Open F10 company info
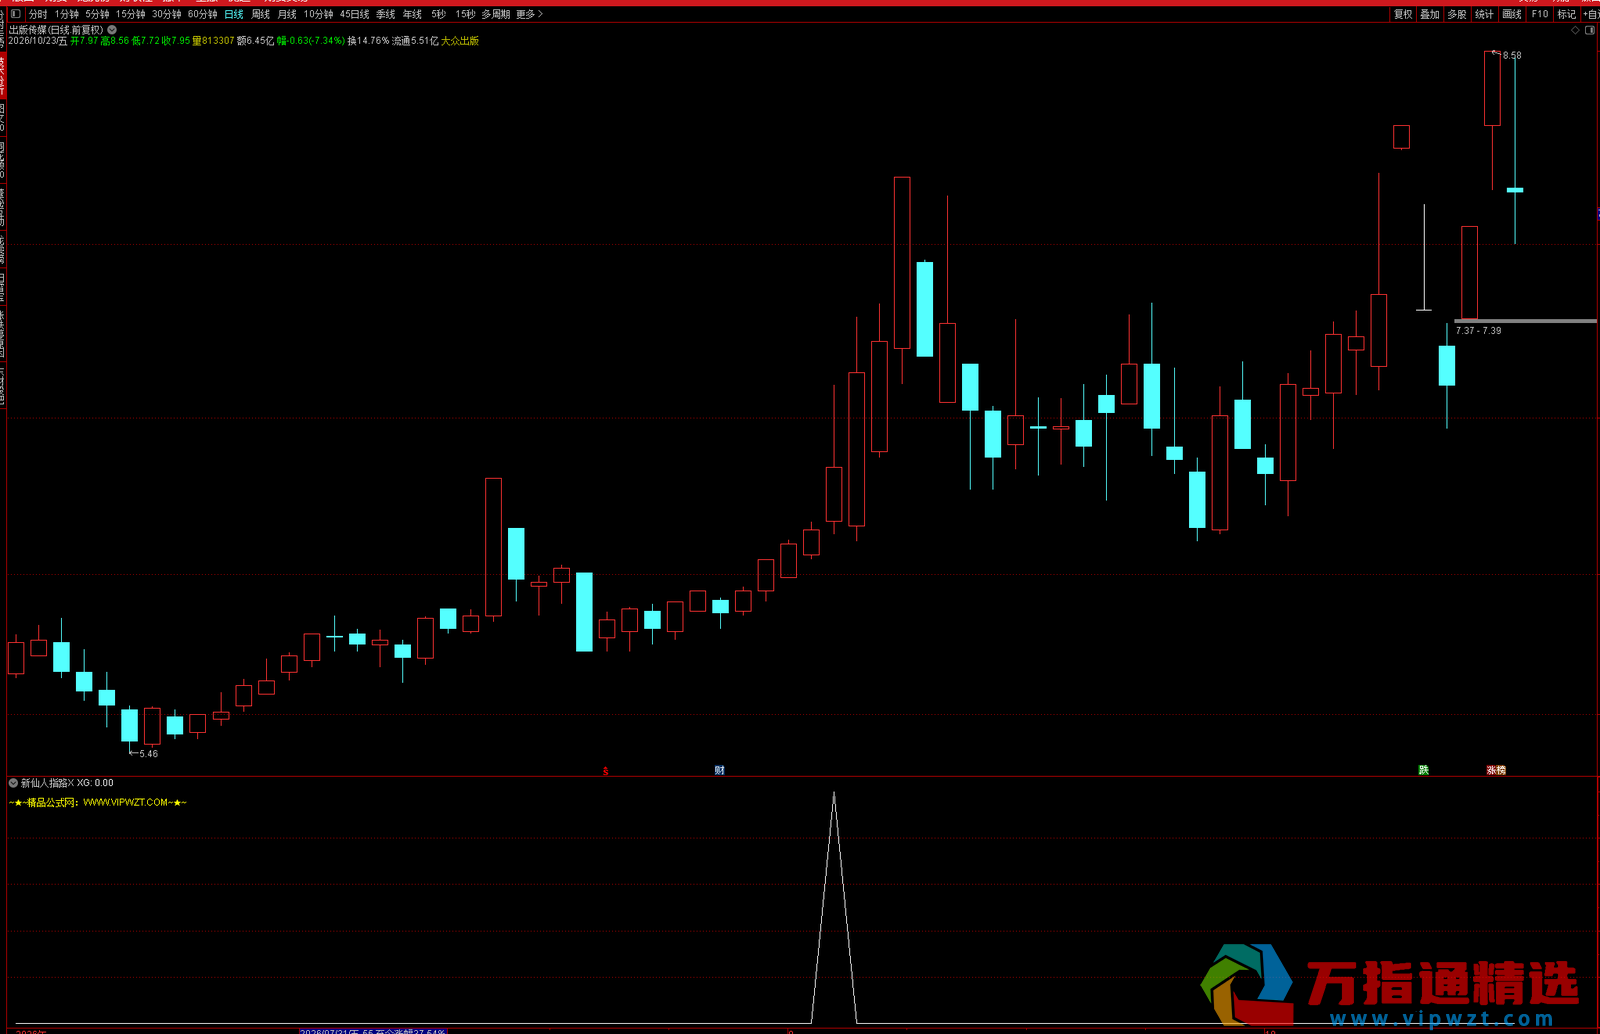Image resolution: width=1600 pixels, height=1034 pixels. pyautogui.click(x=1539, y=14)
